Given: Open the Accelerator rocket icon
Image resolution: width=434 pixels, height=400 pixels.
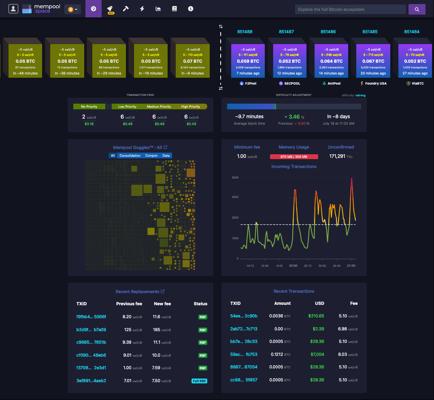Looking at the screenshot, I should click(x=110, y=9).
